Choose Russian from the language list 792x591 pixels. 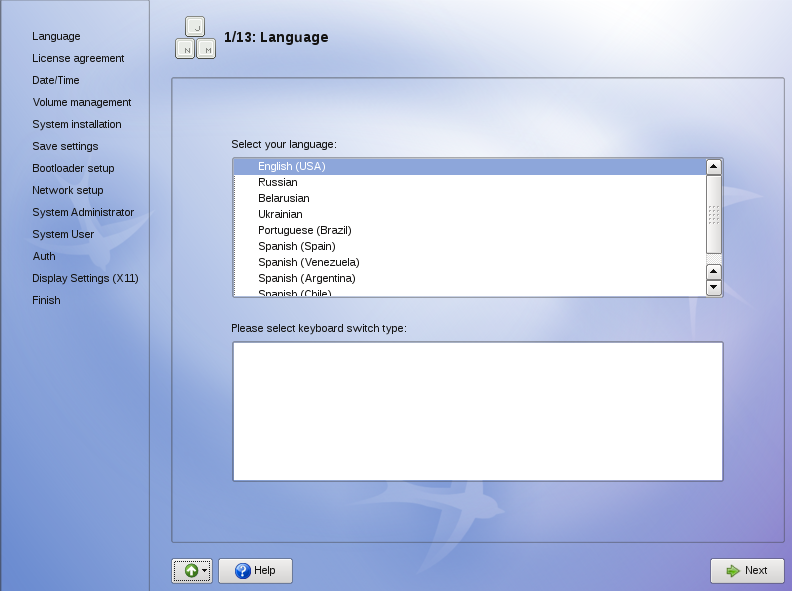277,182
